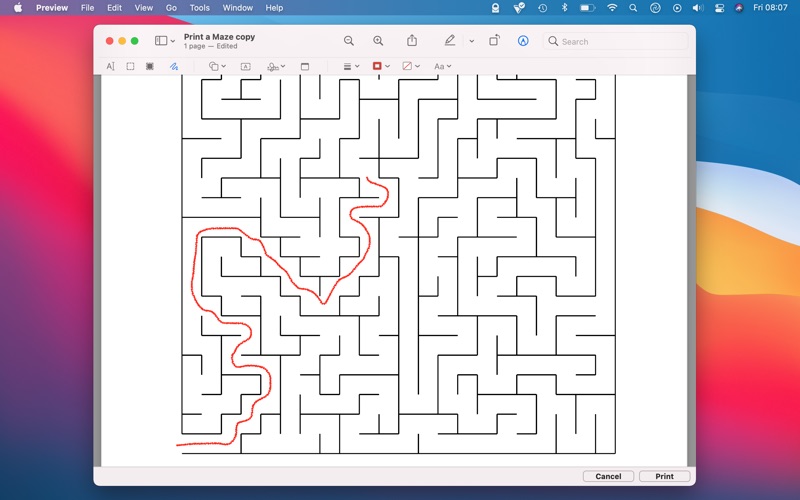Open the red Border Color picker
The image size is (800, 500).
pos(381,66)
